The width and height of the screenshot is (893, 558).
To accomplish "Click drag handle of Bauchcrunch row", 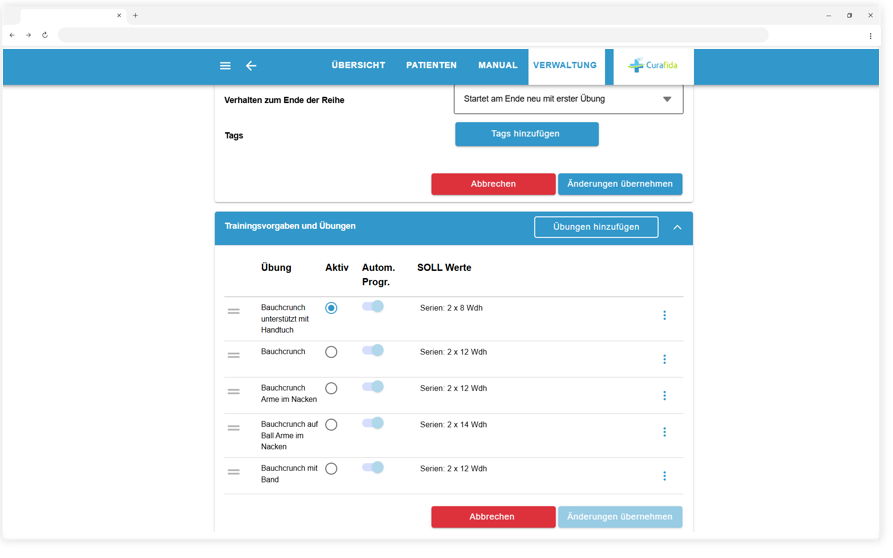I will (234, 355).
